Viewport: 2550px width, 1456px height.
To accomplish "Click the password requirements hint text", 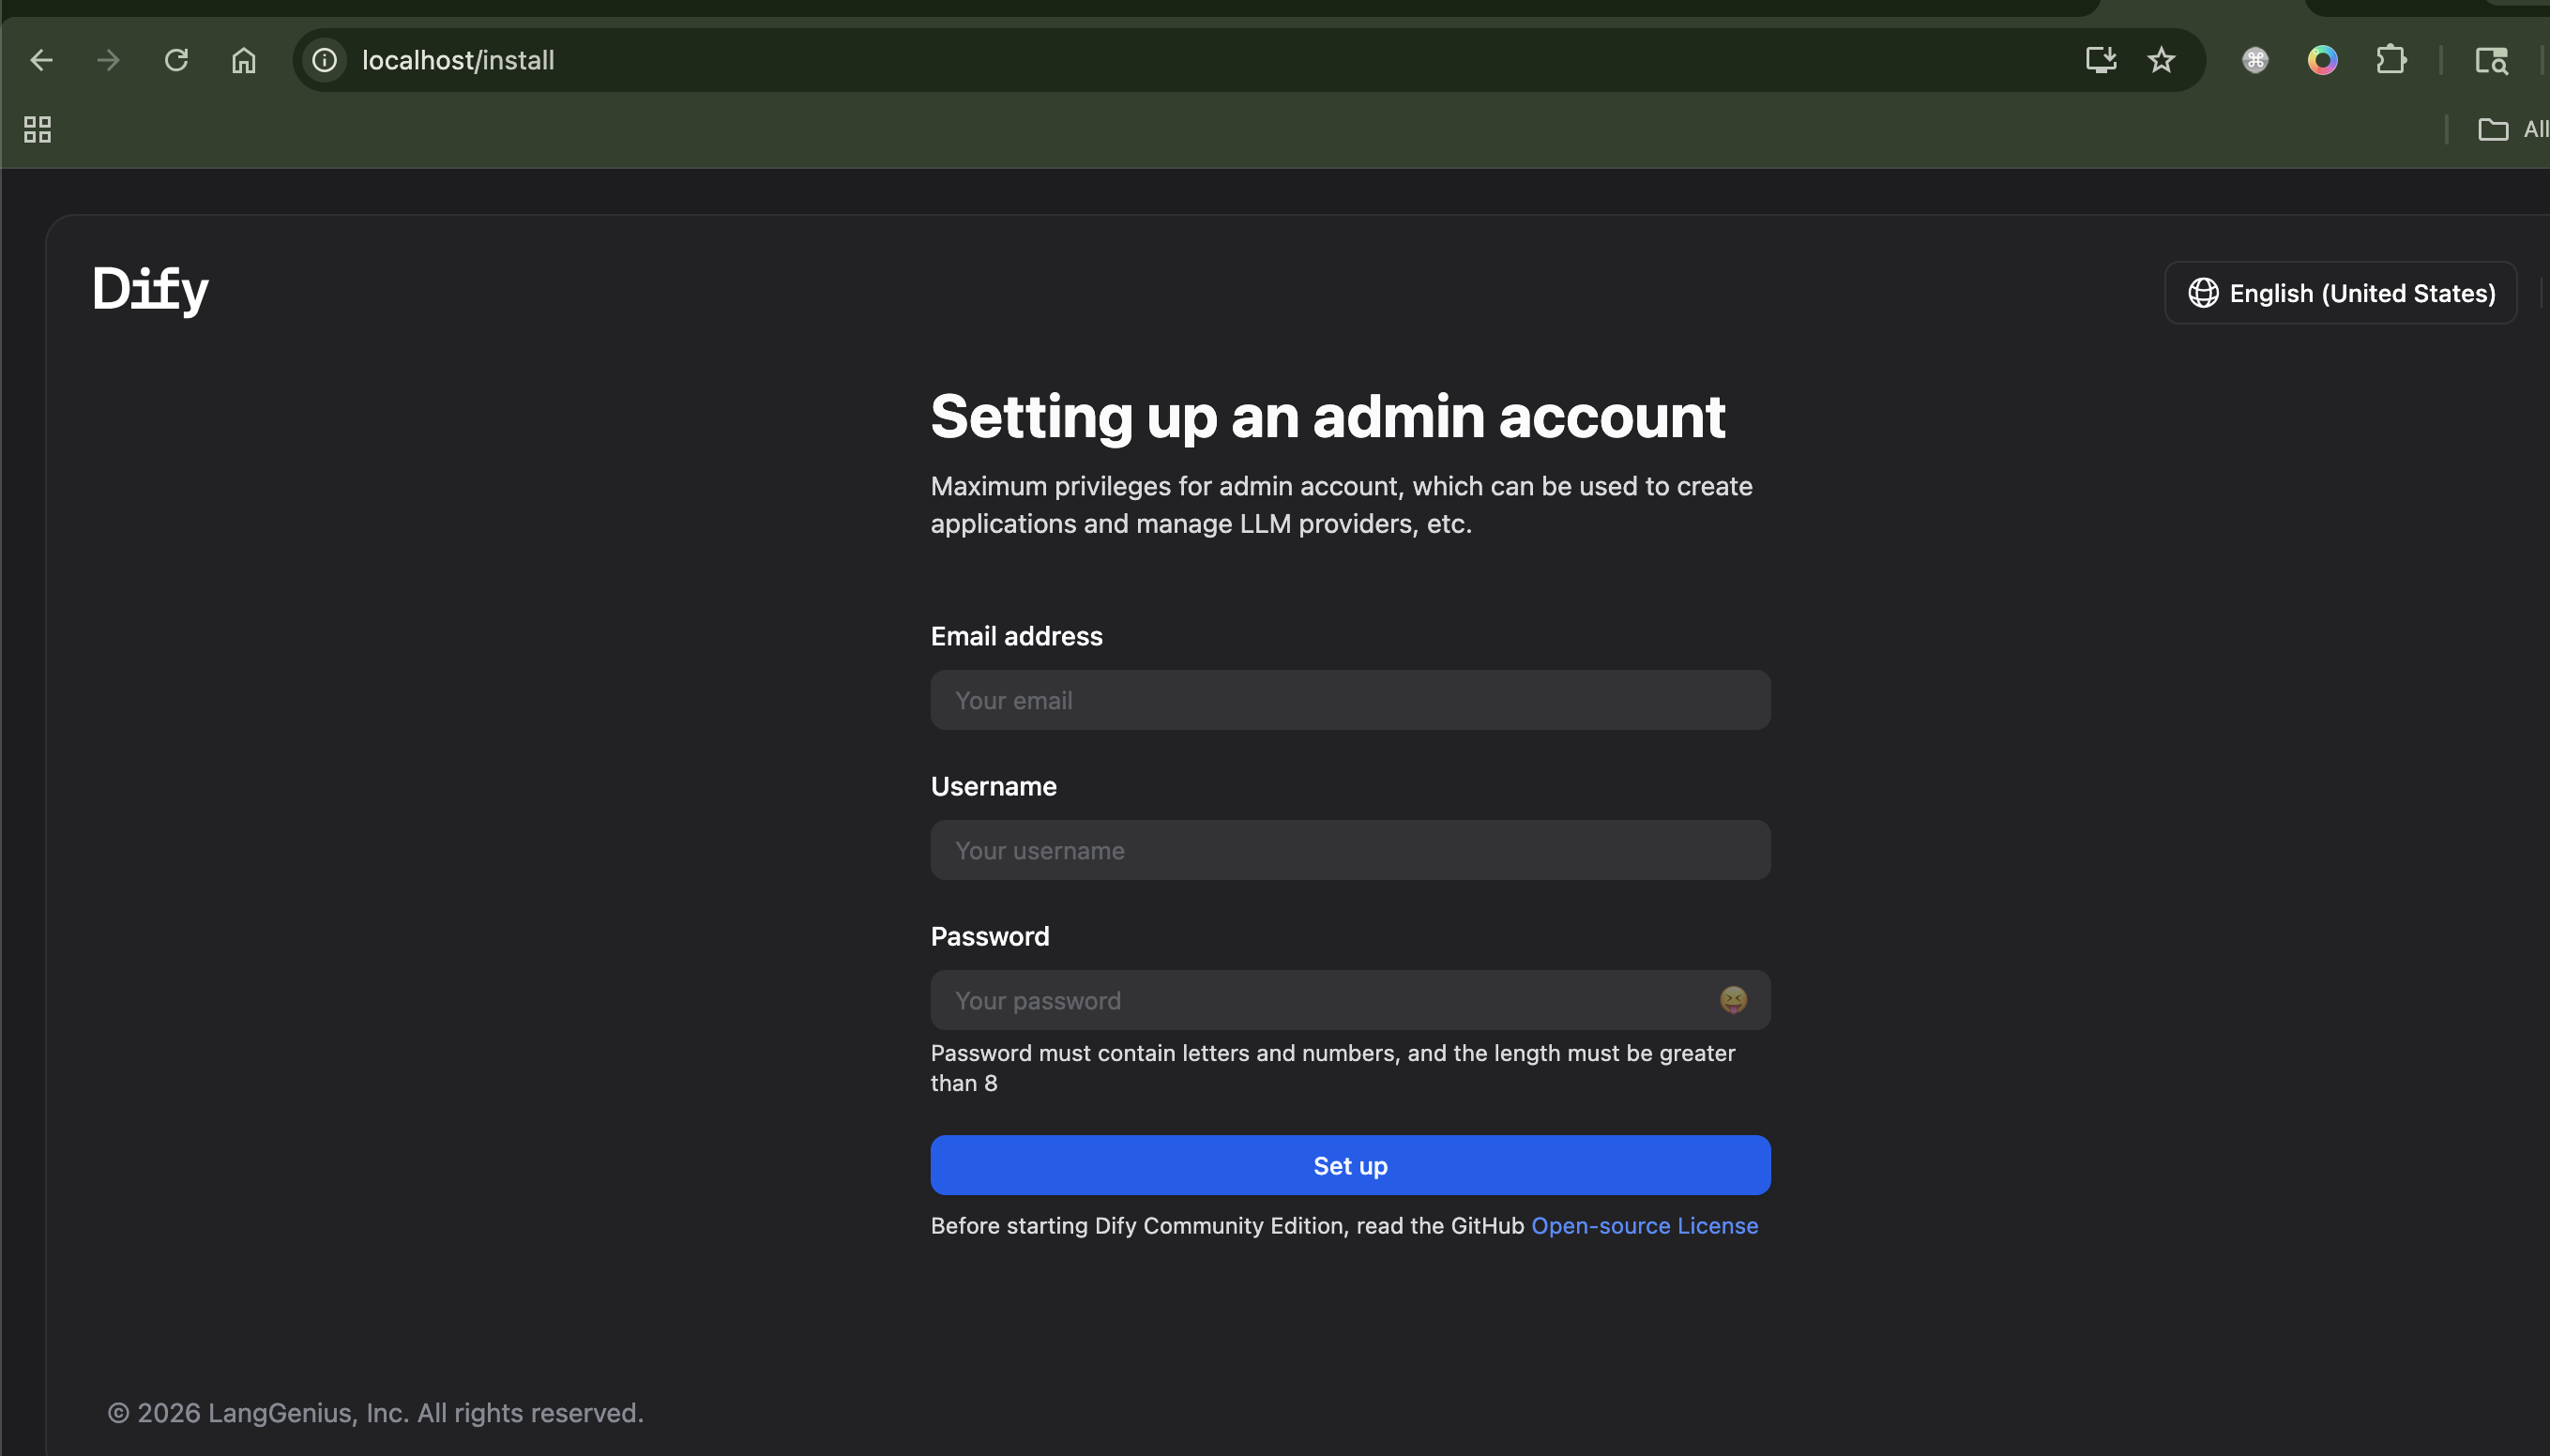I will click(1333, 1068).
